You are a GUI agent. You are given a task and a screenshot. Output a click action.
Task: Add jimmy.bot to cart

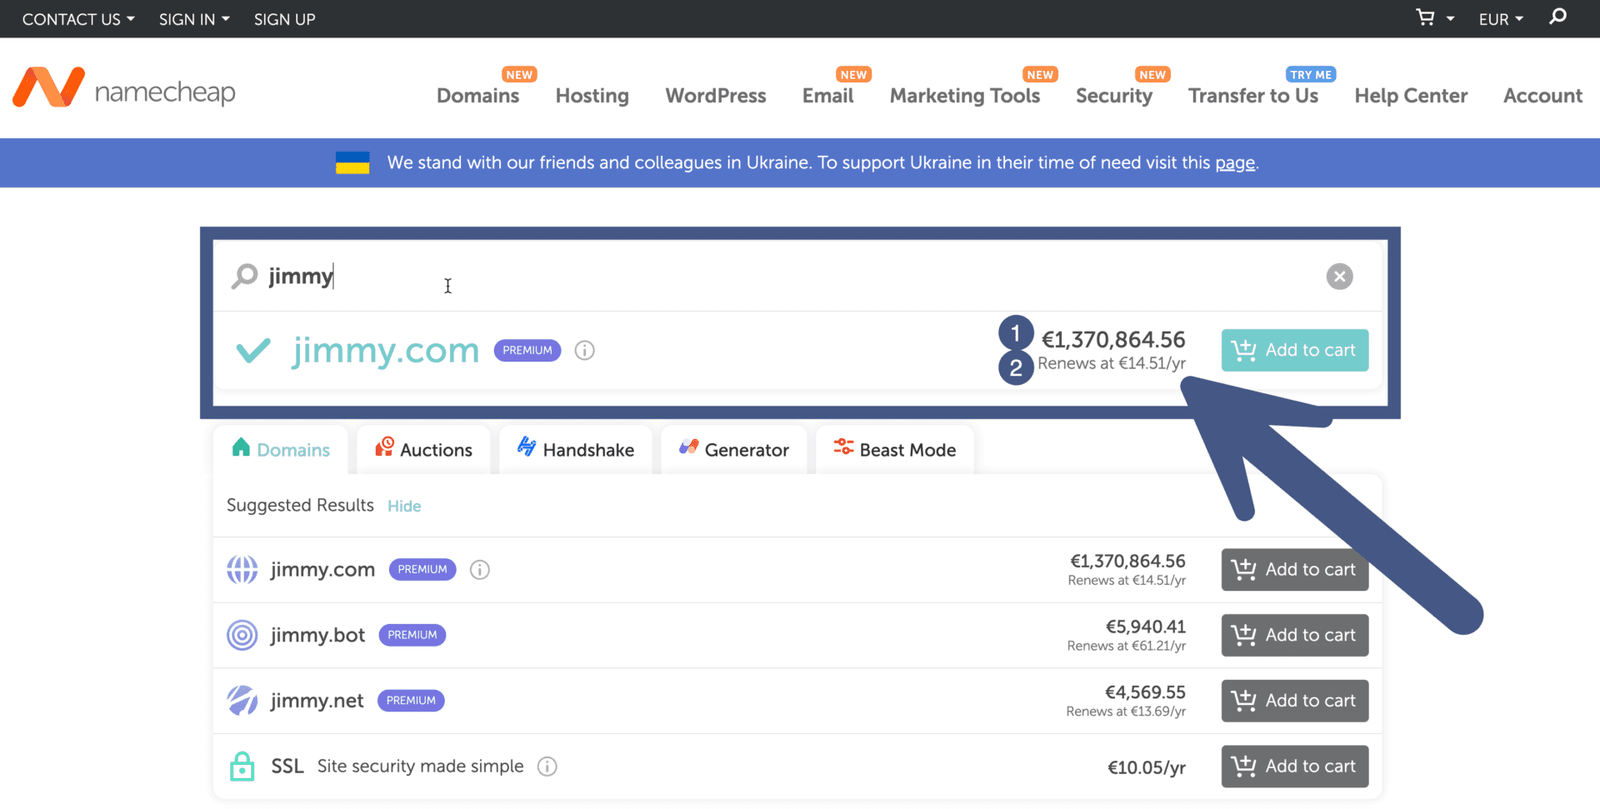tap(1295, 635)
